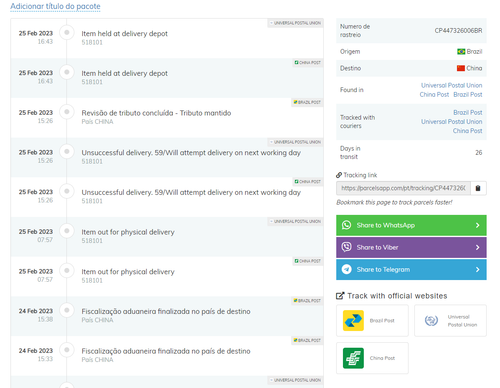
Task: Click timeline marker for Revisão de tributo event
Action: coord(67,112)
